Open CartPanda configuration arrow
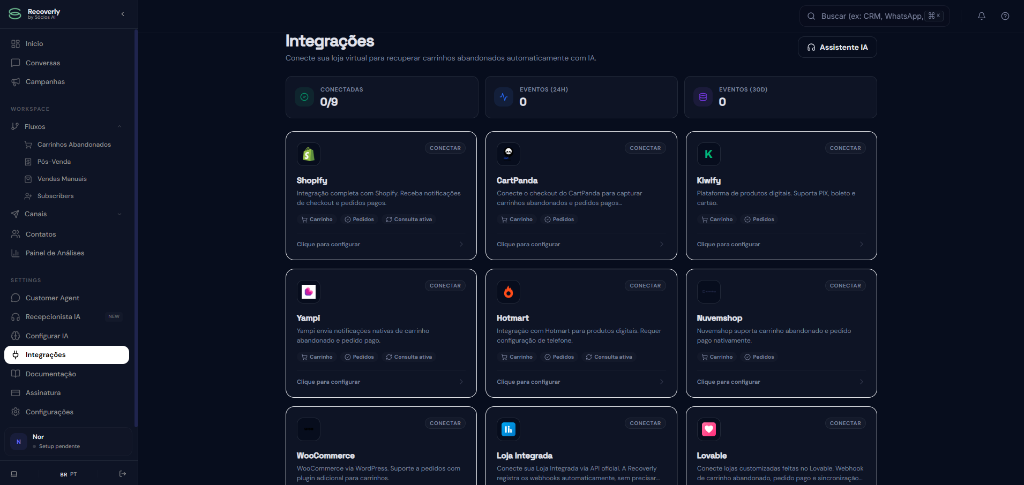Viewport: 1024px width, 485px height. [x=662, y=244]
